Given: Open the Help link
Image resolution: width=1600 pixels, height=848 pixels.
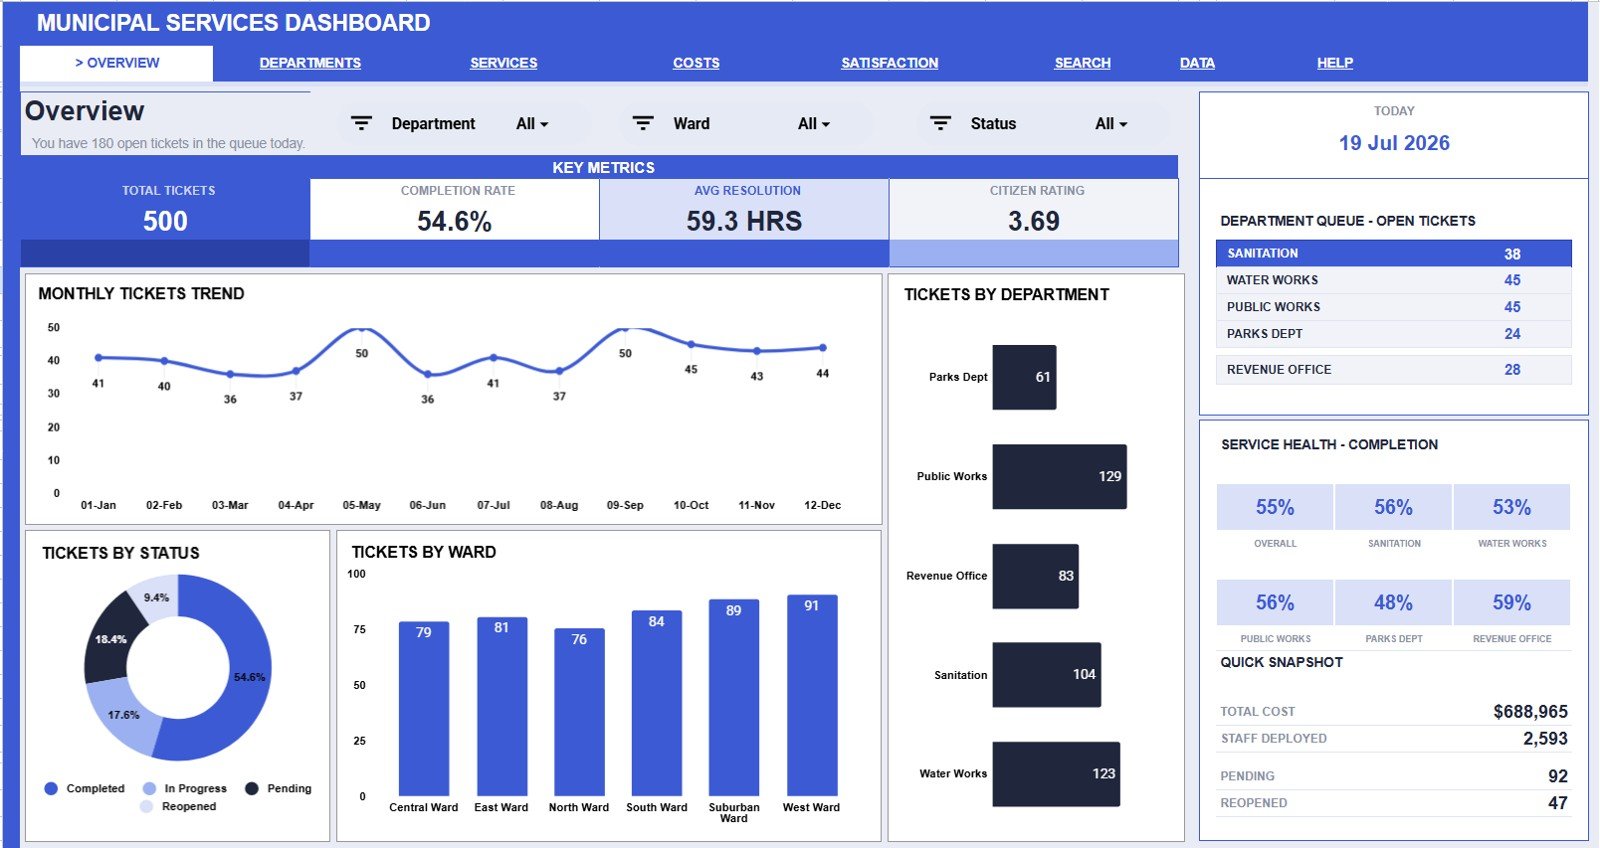Looking at the screenshot, I should pos(1334,63).
